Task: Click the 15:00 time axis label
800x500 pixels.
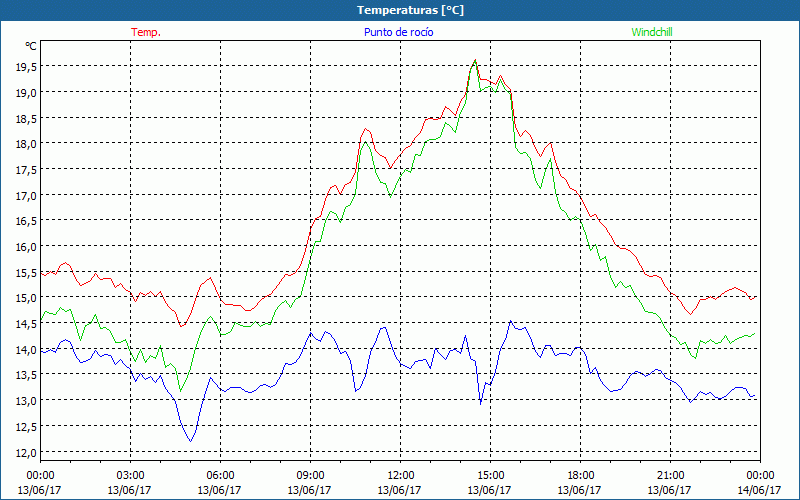Action: click(490, 476)
